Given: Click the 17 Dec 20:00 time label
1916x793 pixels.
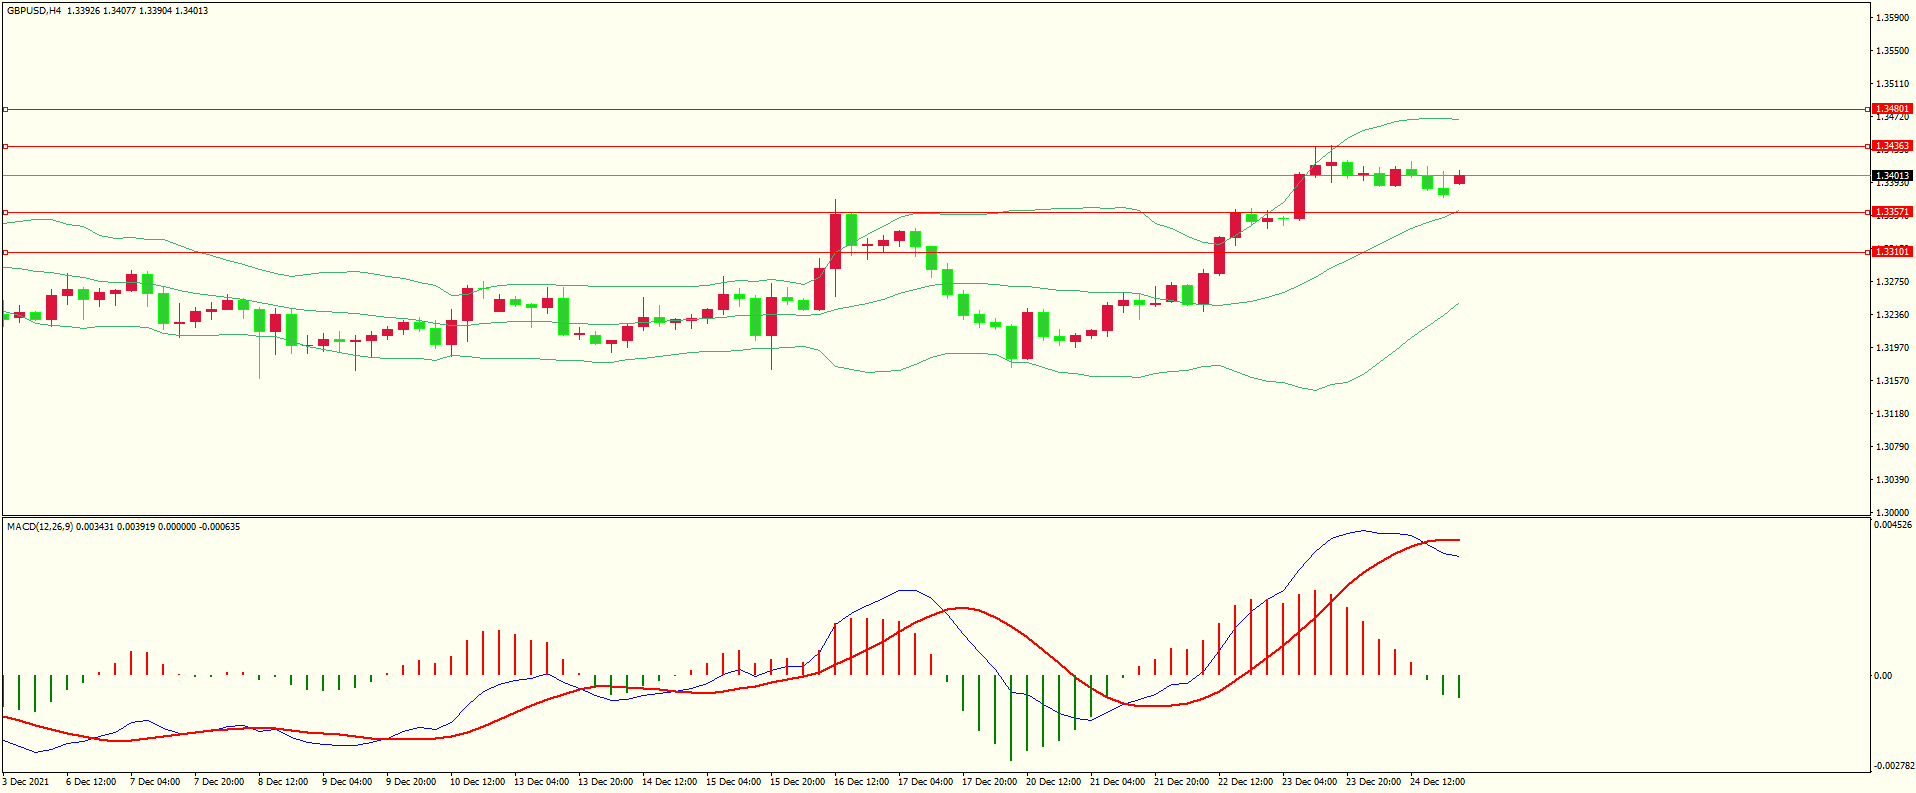Looking at the screenshot, I should [989, 782].
